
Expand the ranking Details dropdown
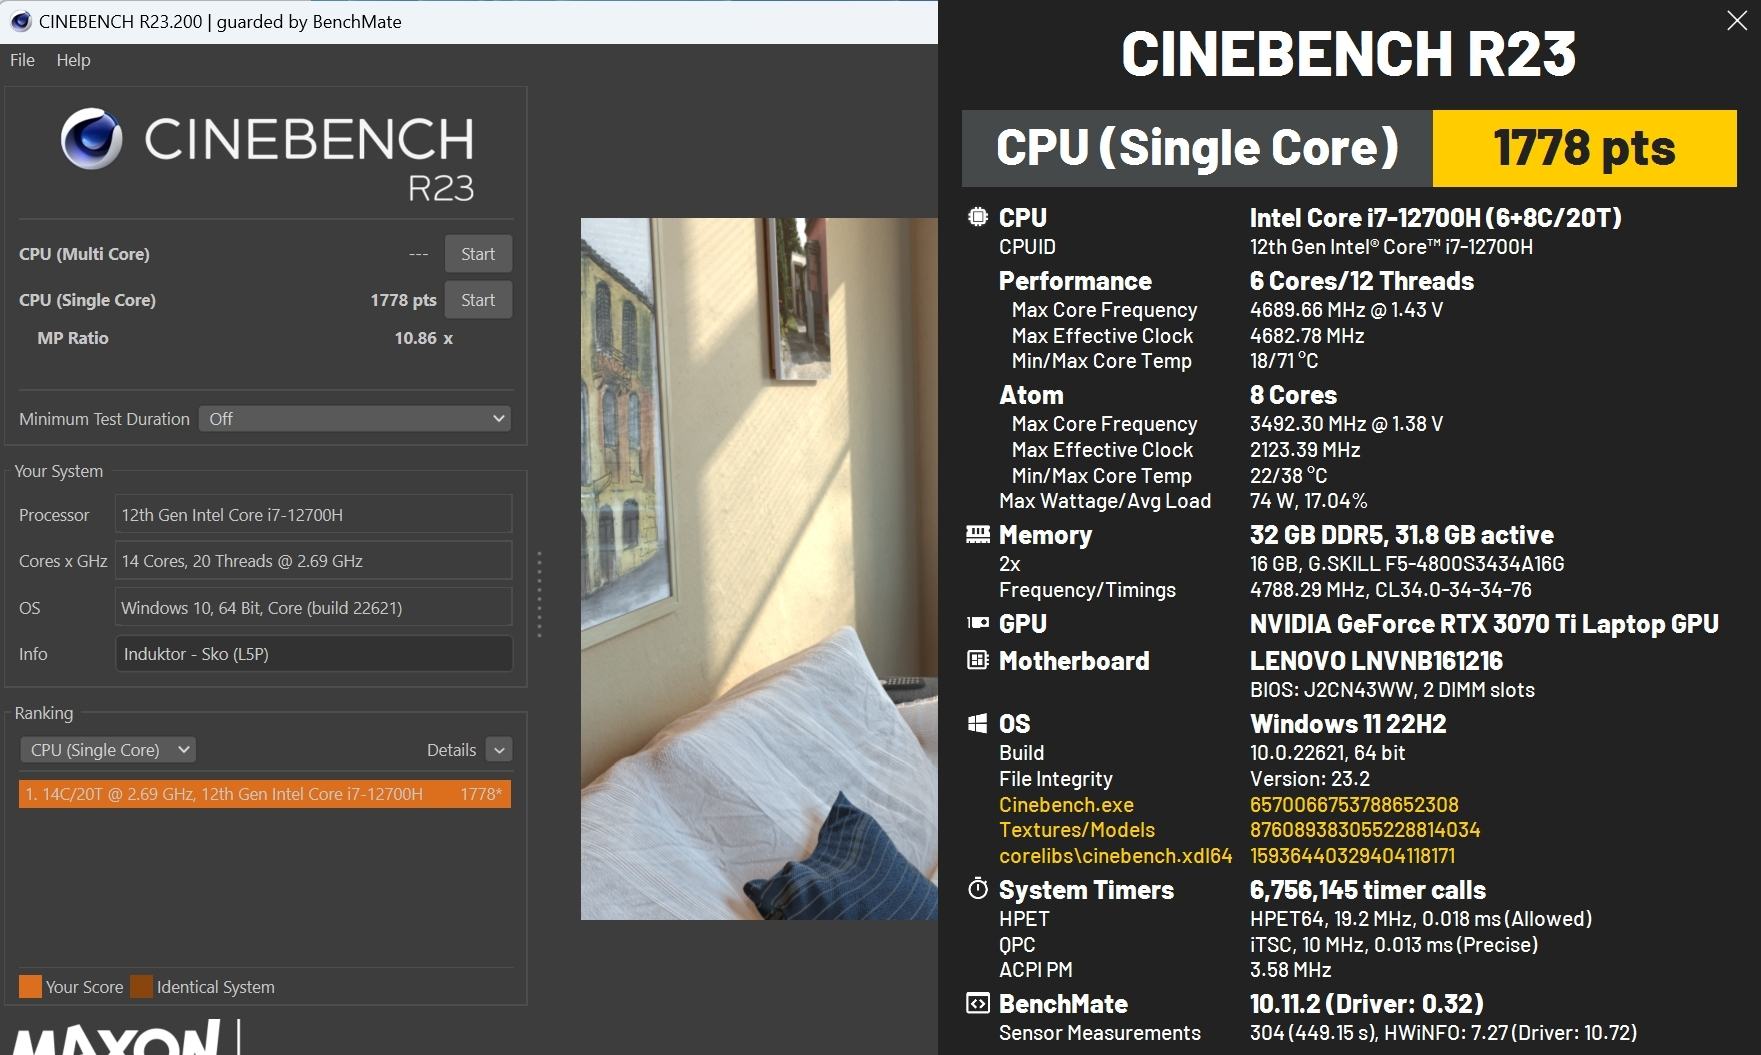pyautogui.click(x=499, y=750)
